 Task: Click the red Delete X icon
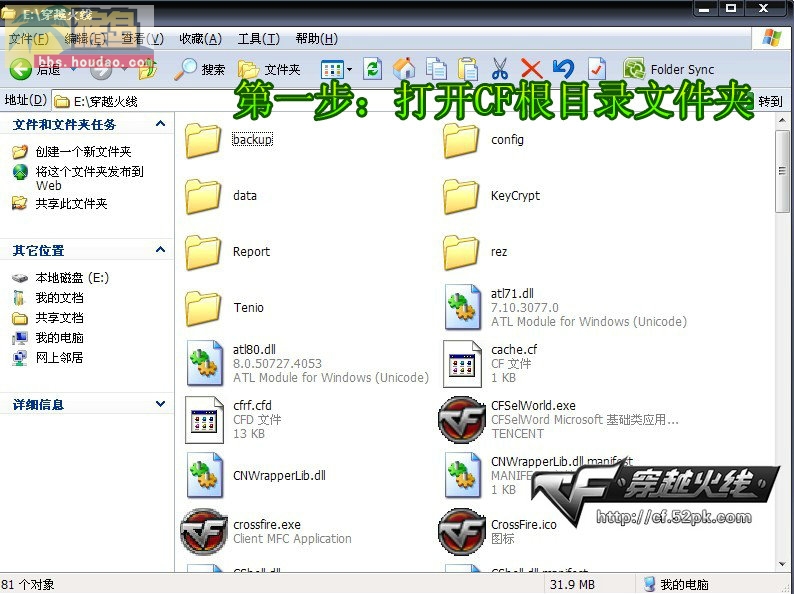tap(531, 69)
